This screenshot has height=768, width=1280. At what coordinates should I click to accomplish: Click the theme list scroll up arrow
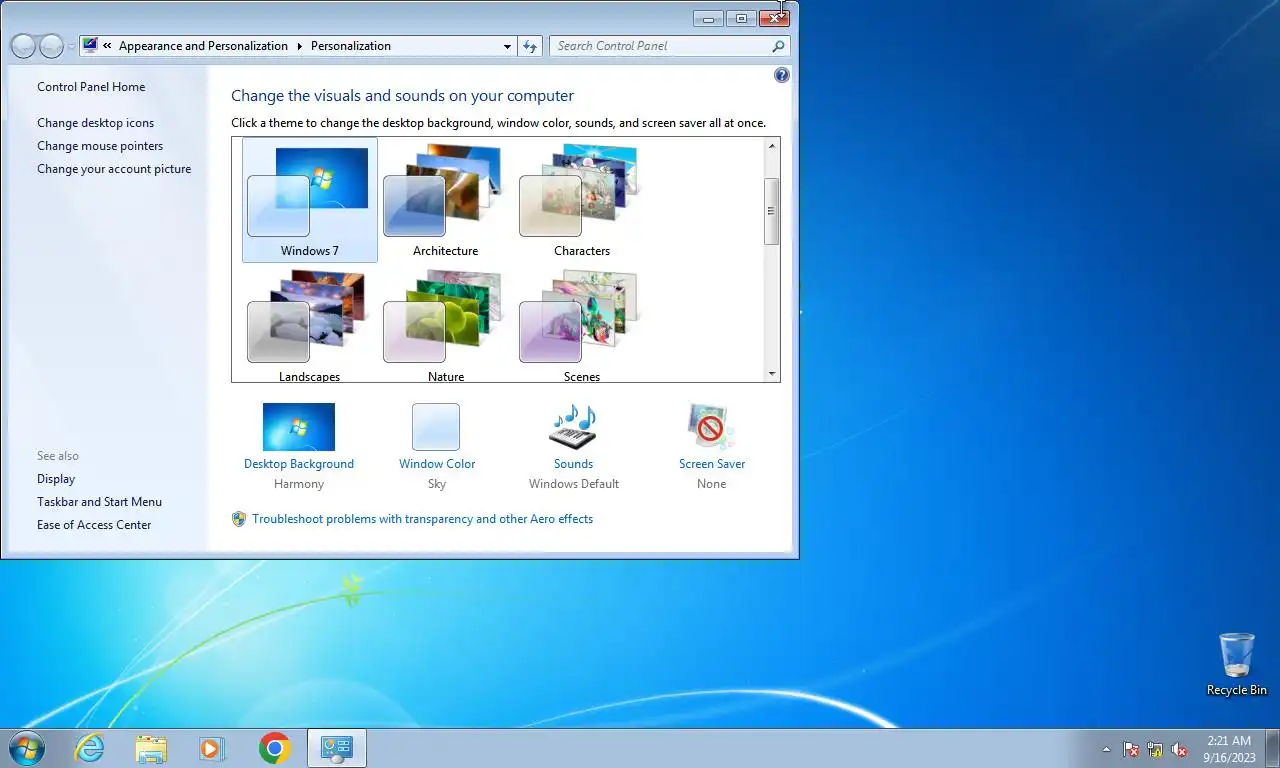pyautogui.click(x=772, y=146)
